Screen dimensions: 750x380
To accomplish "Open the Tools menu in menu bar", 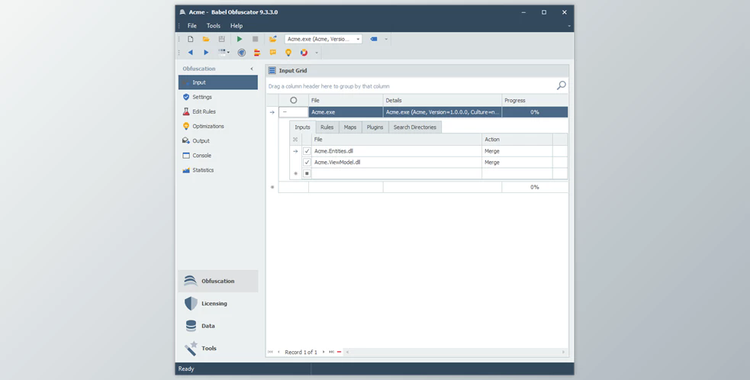I will coord(213,26).
